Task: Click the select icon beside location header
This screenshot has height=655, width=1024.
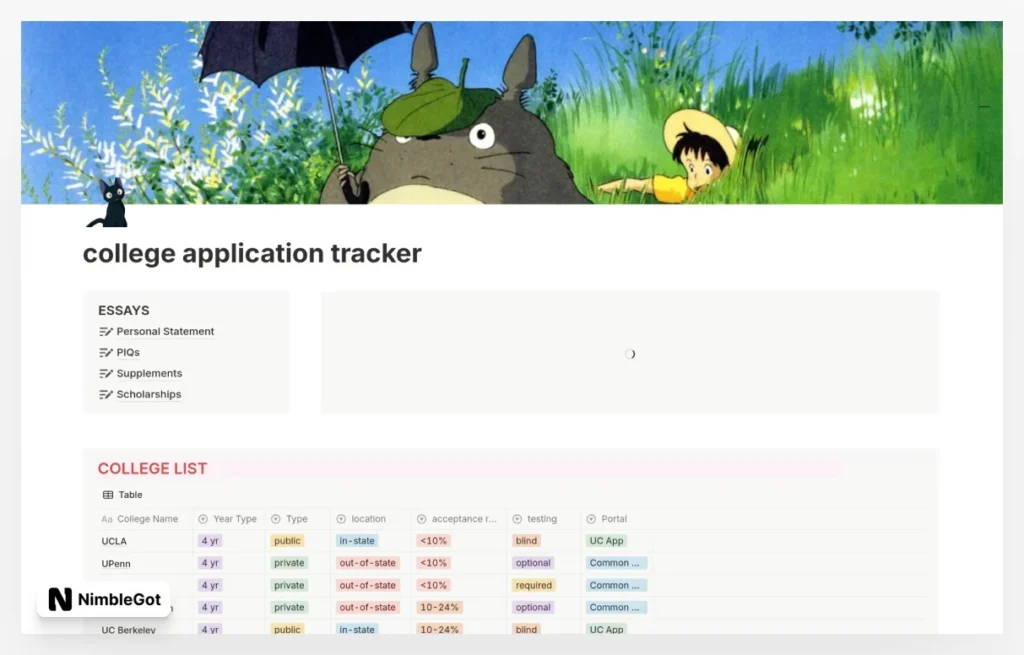Action: tap(341, 519)
